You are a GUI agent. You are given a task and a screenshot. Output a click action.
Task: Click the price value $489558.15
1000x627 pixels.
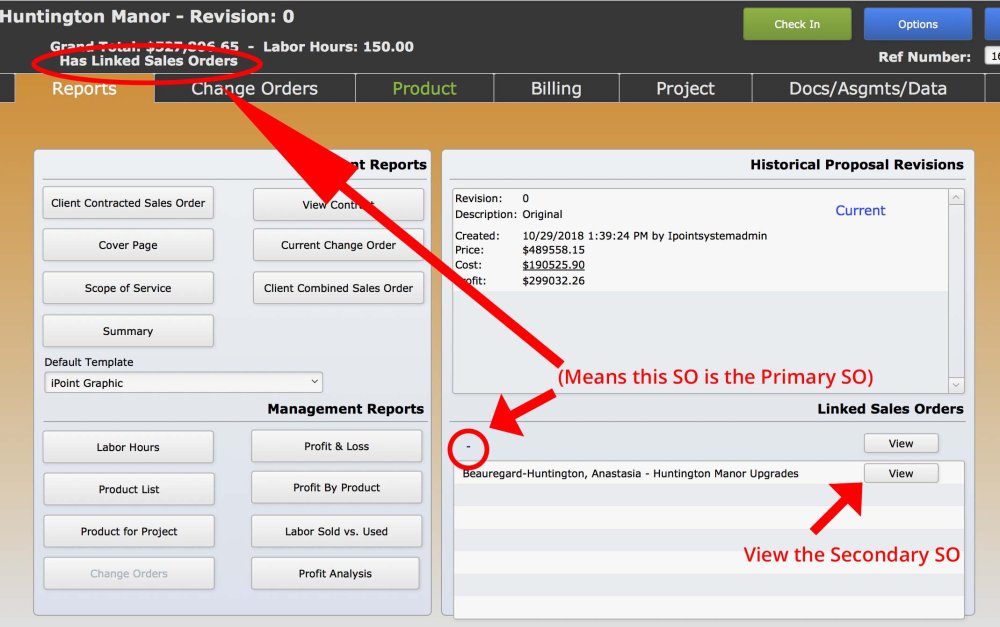[x=553, y=250]
